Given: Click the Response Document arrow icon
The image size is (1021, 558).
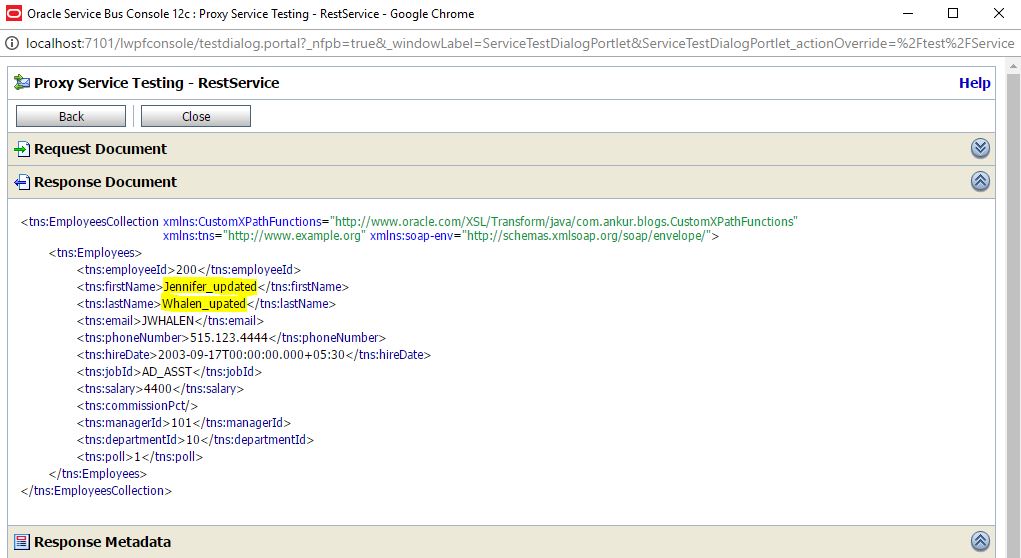Looking at the screenshot, I should pyautogui.click(x=22, y=182).
